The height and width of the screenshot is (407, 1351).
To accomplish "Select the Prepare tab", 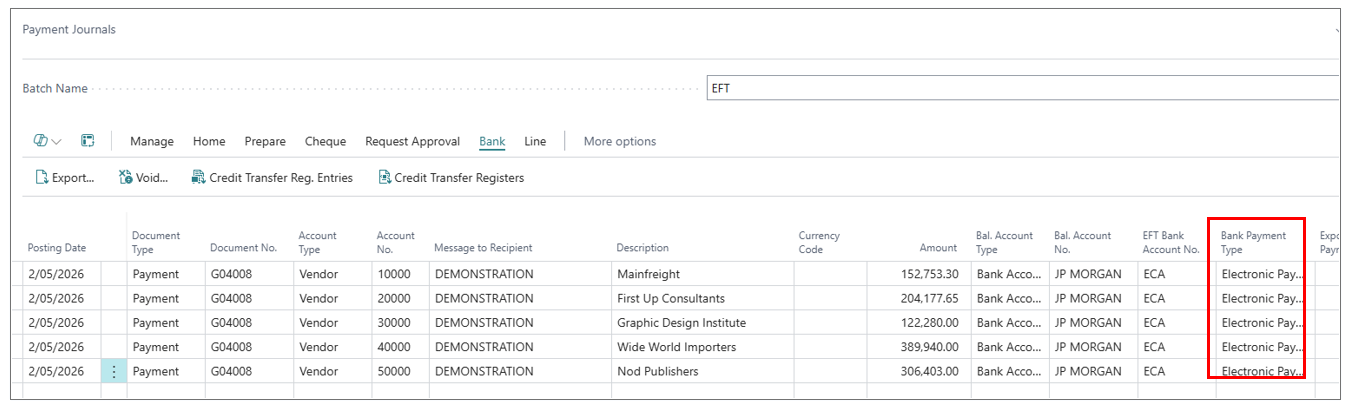I will (x=265, y=141).
